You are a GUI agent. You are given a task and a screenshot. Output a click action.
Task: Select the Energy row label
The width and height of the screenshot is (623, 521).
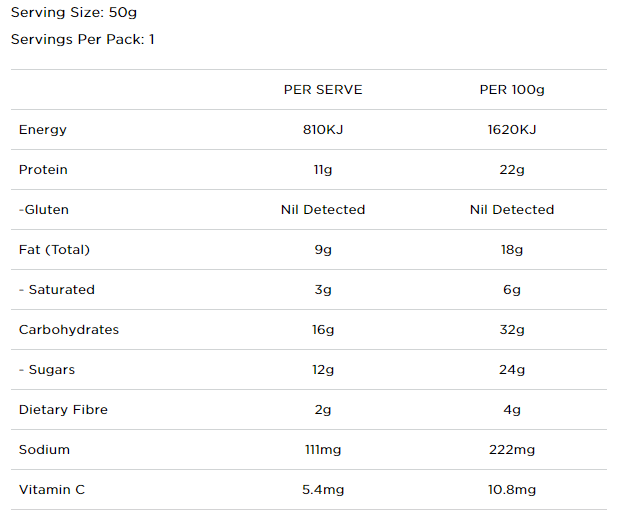pyautogui.click(x=43, y=130)
